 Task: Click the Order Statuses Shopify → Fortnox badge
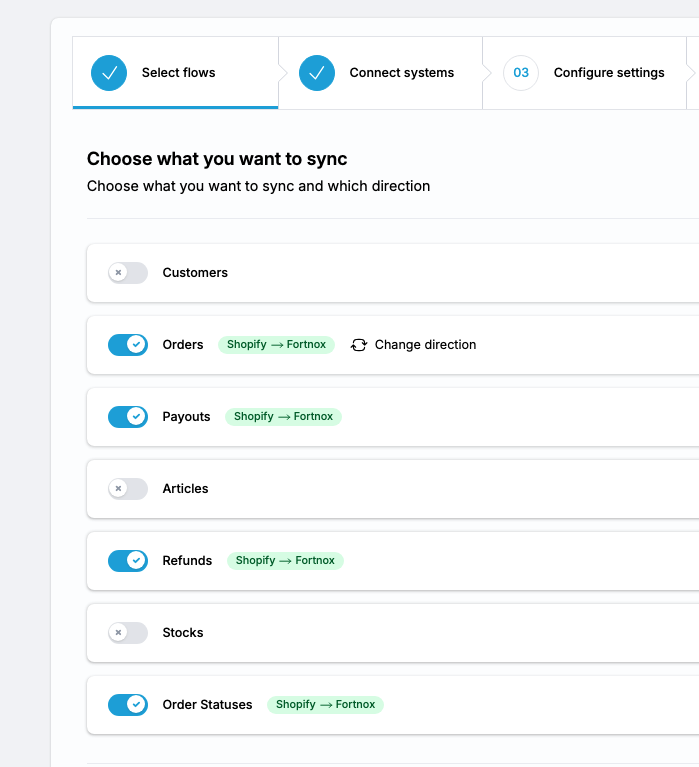325,704
